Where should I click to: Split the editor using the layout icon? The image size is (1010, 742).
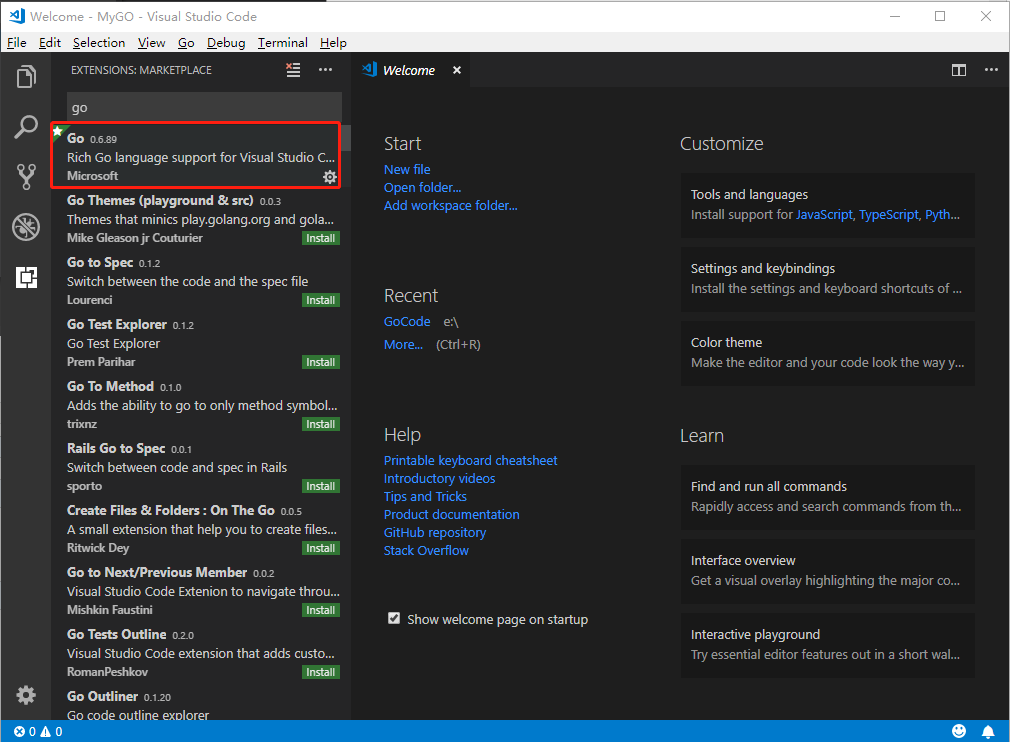click(958, 70)
